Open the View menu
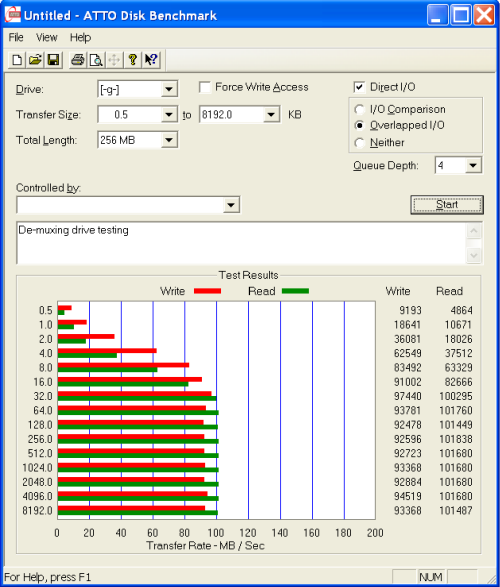This screenshot has width=500, height=587. 47,37
